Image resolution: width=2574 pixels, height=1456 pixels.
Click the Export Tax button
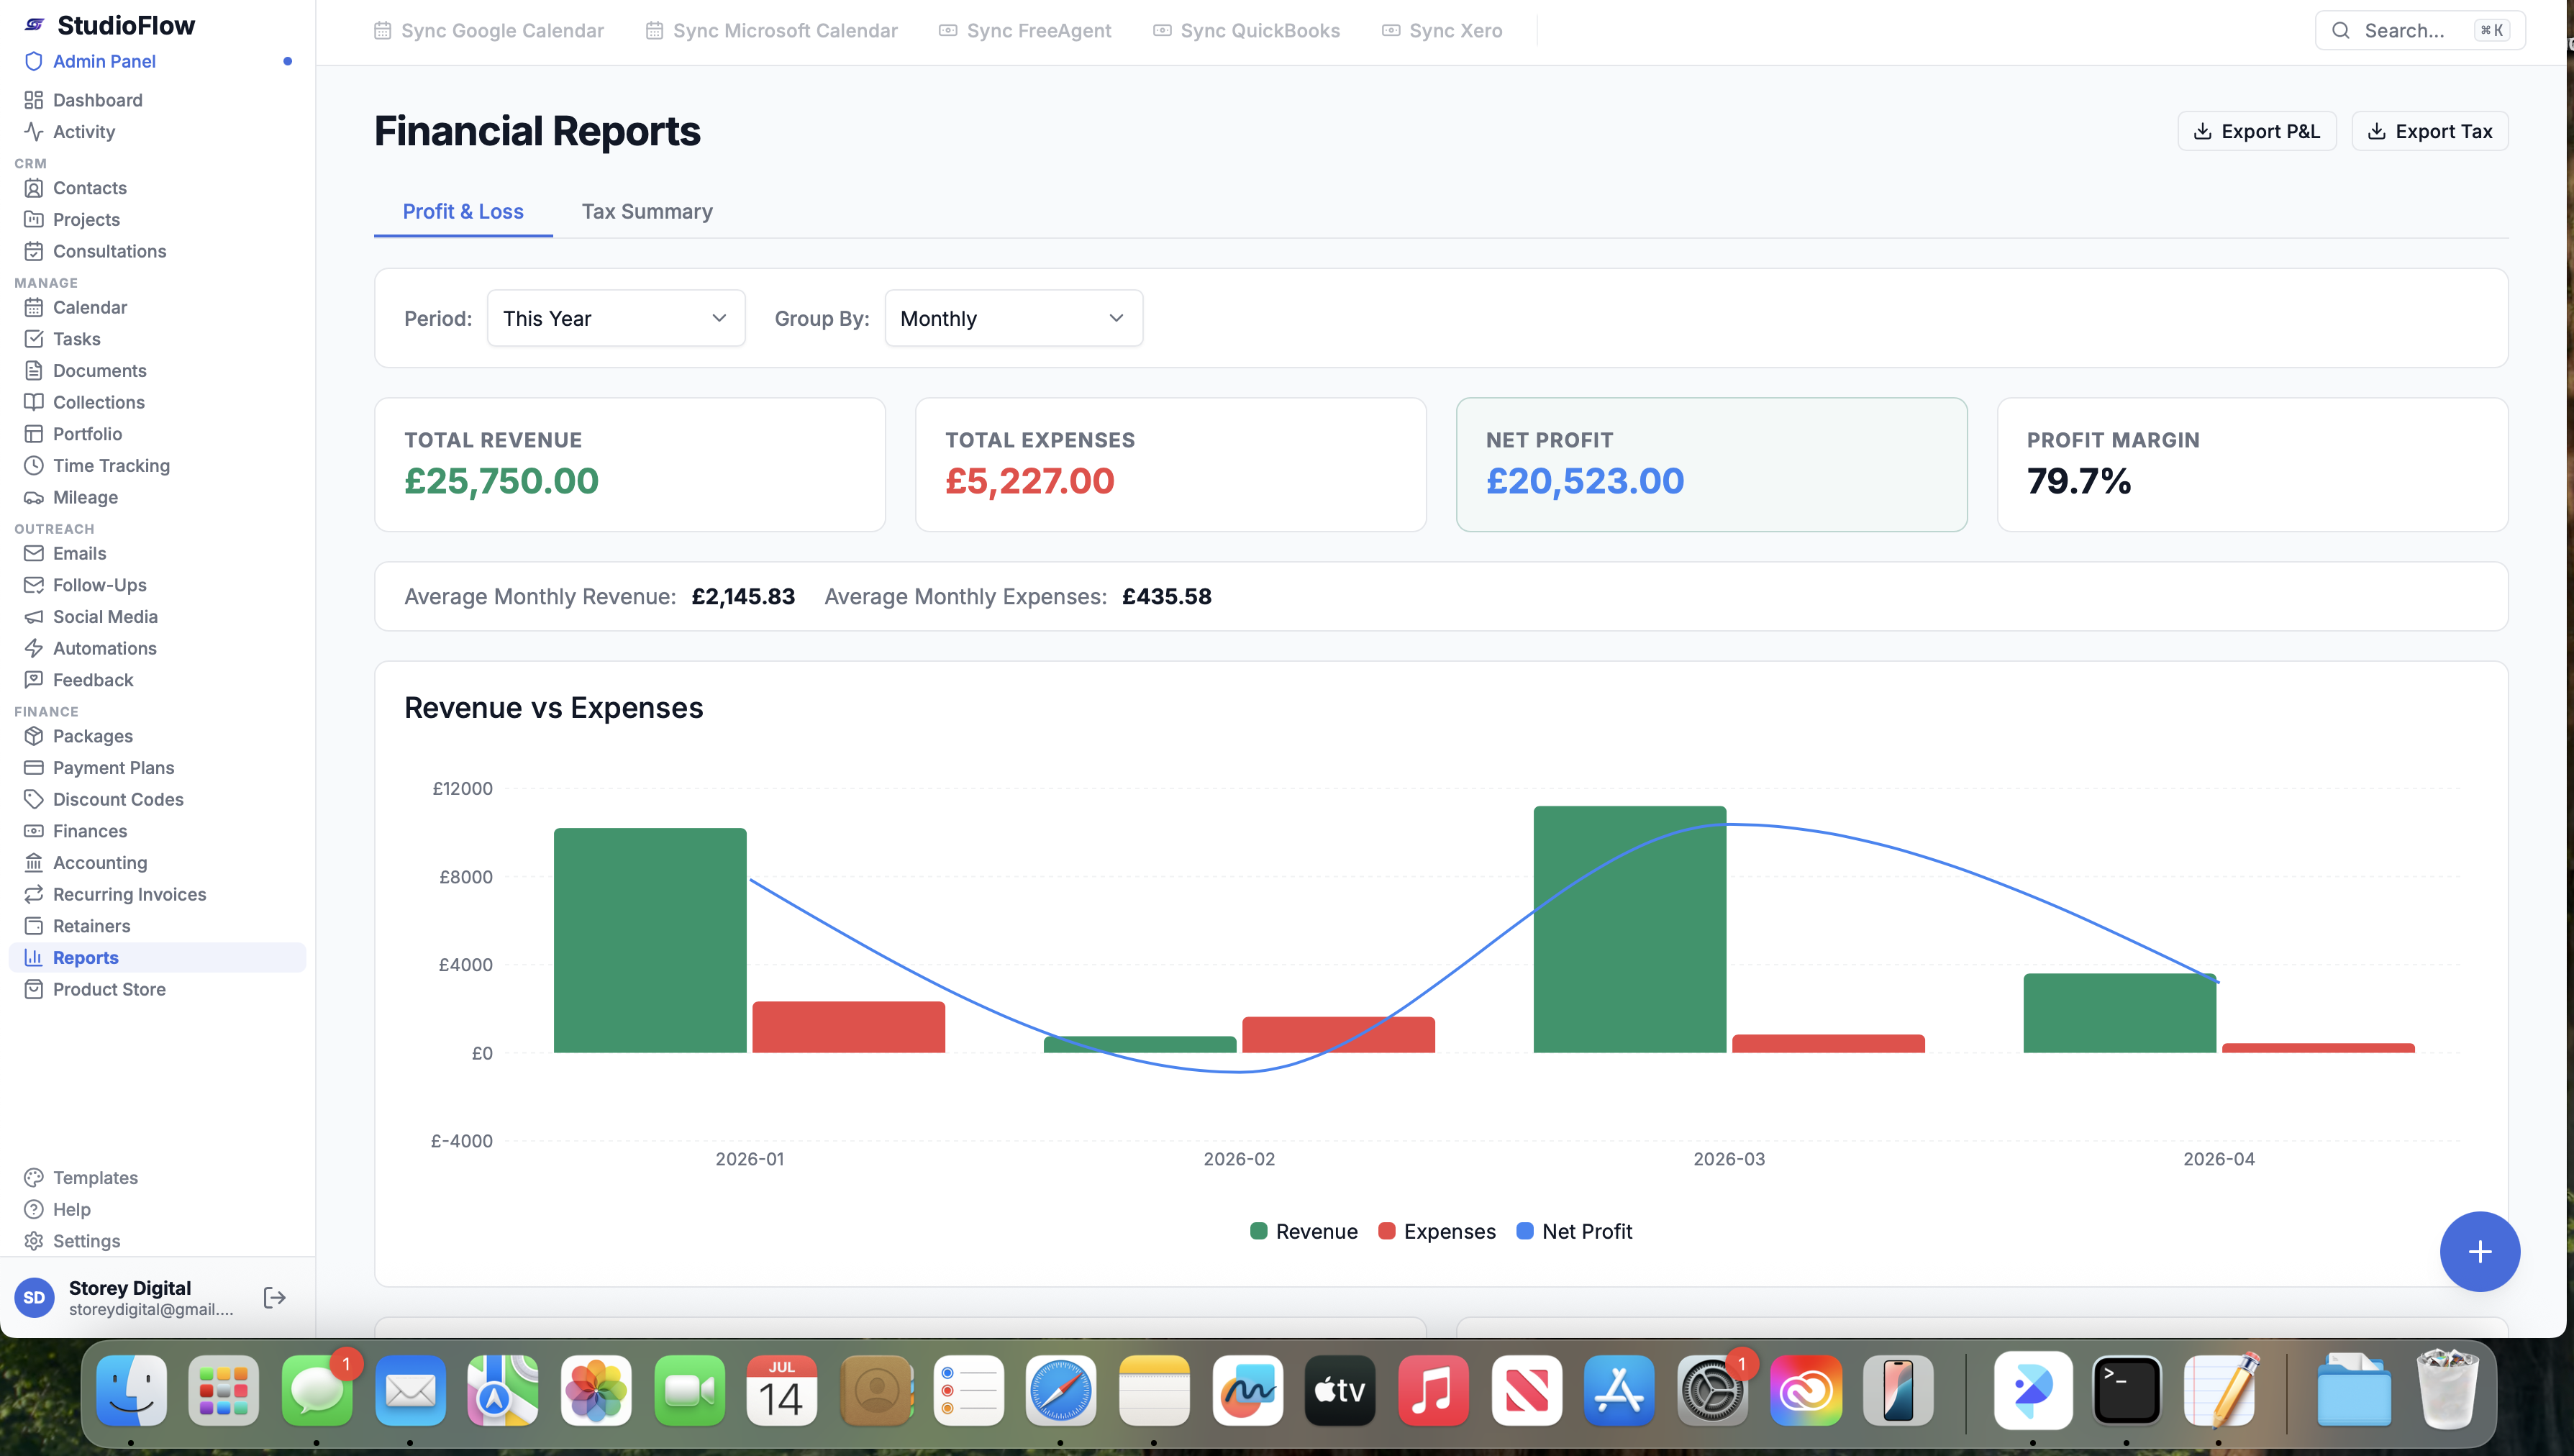2429,131
